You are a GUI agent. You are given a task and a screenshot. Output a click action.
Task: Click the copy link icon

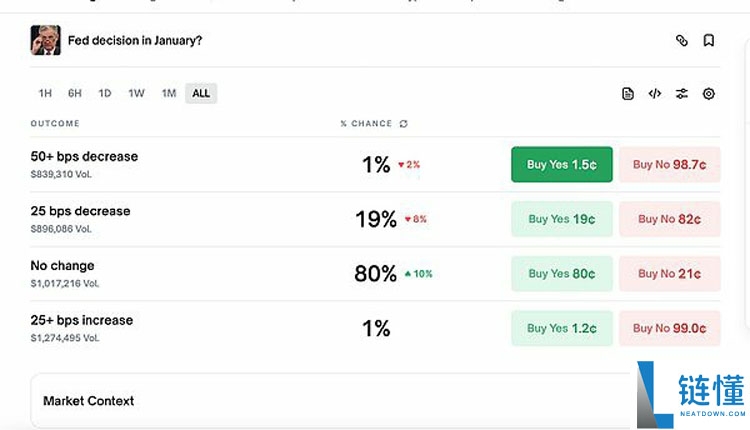(x=682, y=41)
